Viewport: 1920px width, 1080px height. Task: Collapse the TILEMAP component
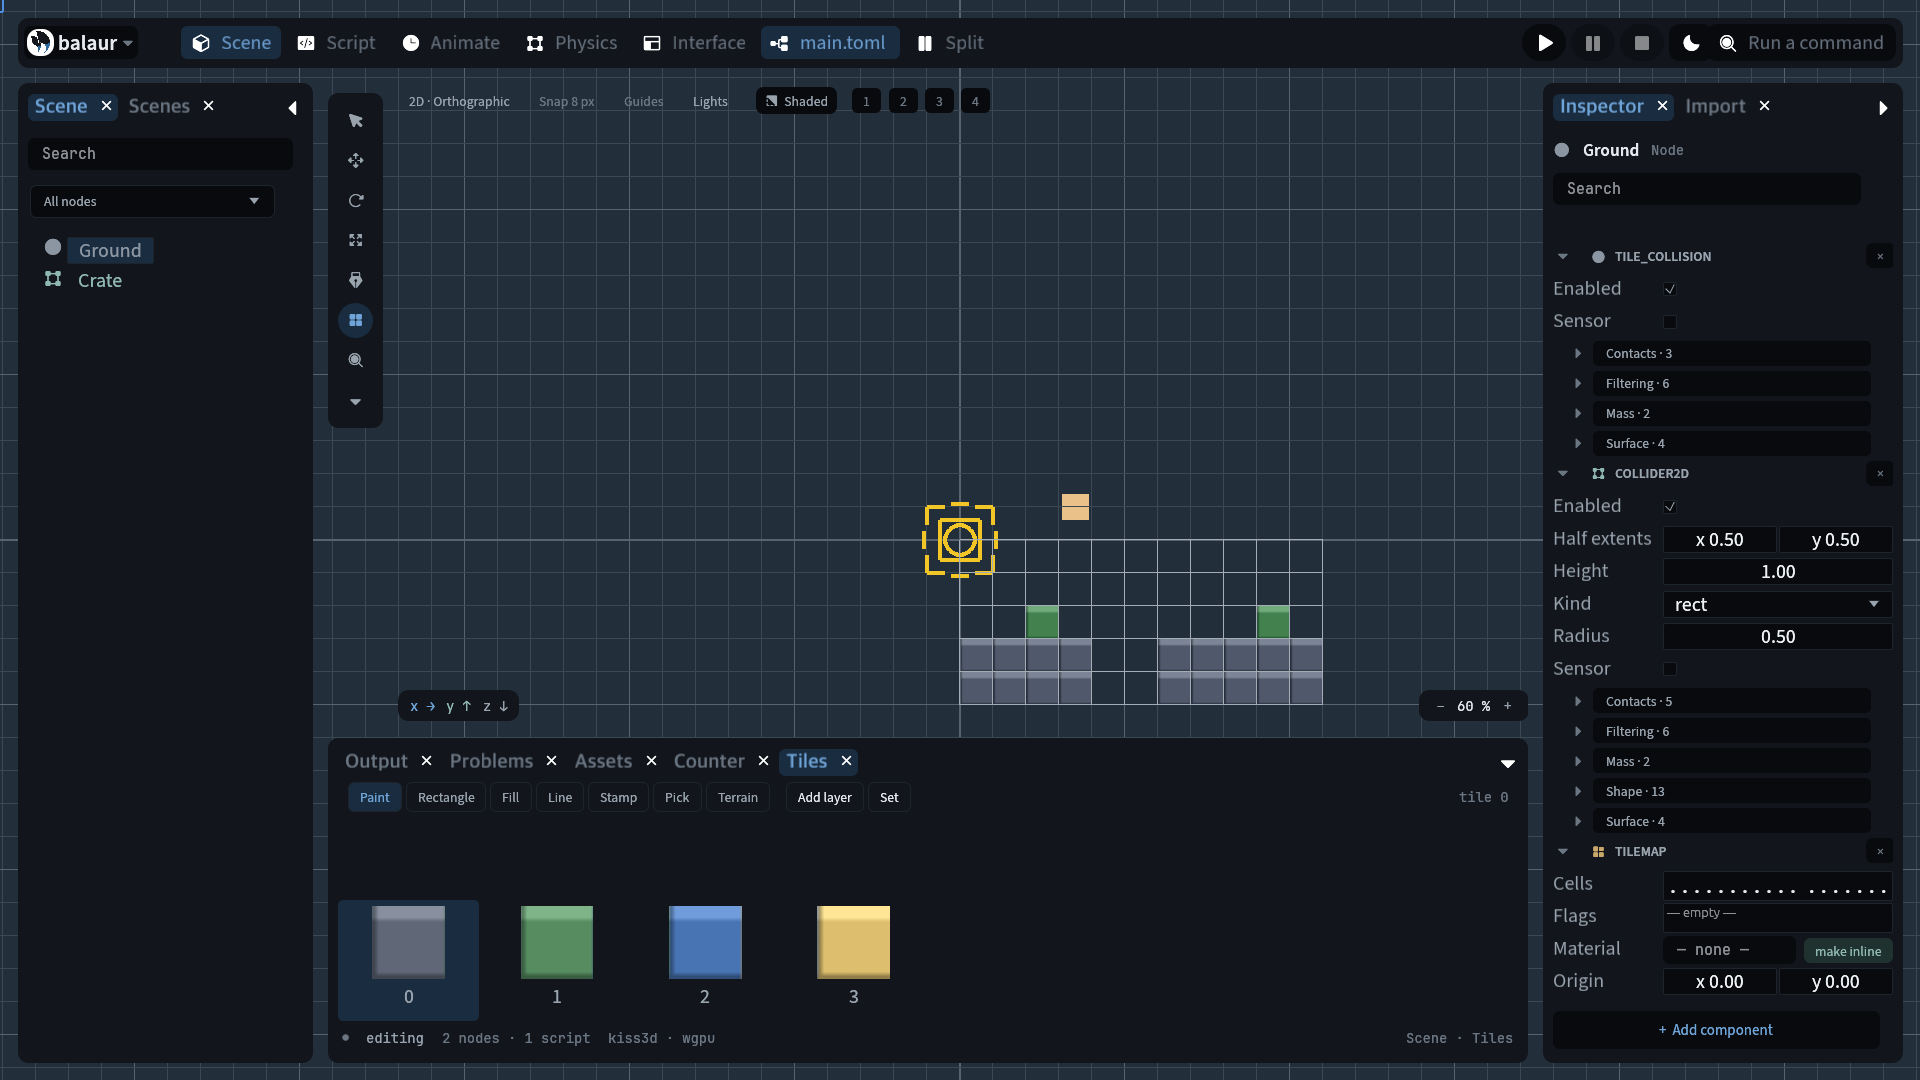(x=1563, y=852)
